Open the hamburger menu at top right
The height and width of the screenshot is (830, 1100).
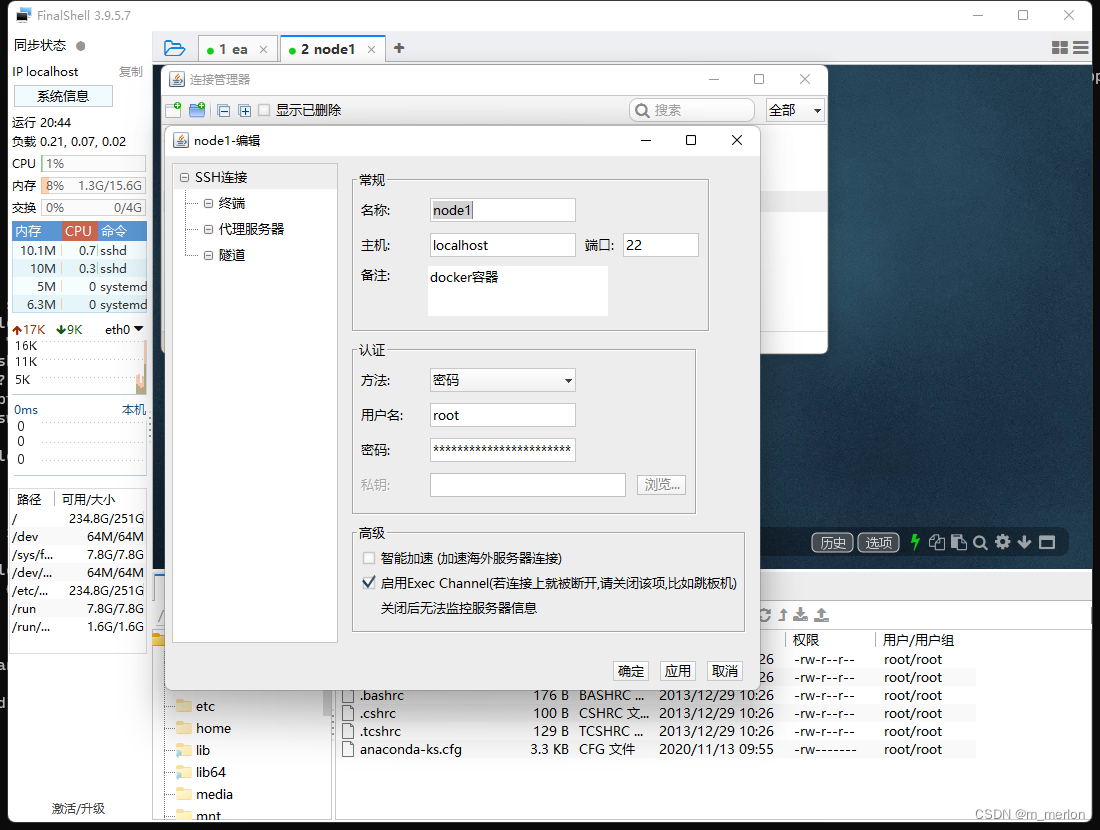coord(1081,48)
